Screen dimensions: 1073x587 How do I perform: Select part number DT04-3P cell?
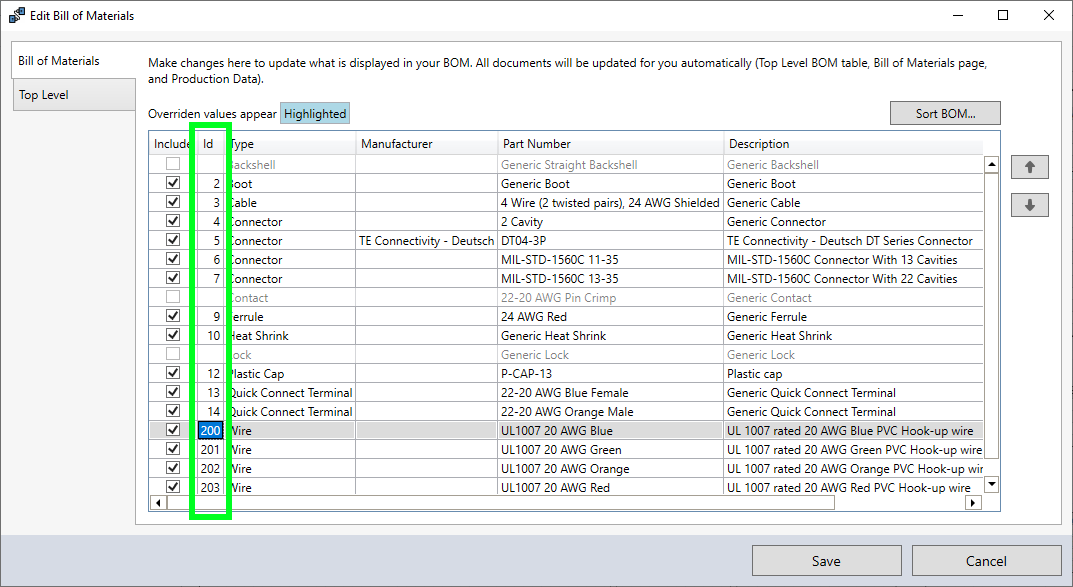tap(610, 241)
